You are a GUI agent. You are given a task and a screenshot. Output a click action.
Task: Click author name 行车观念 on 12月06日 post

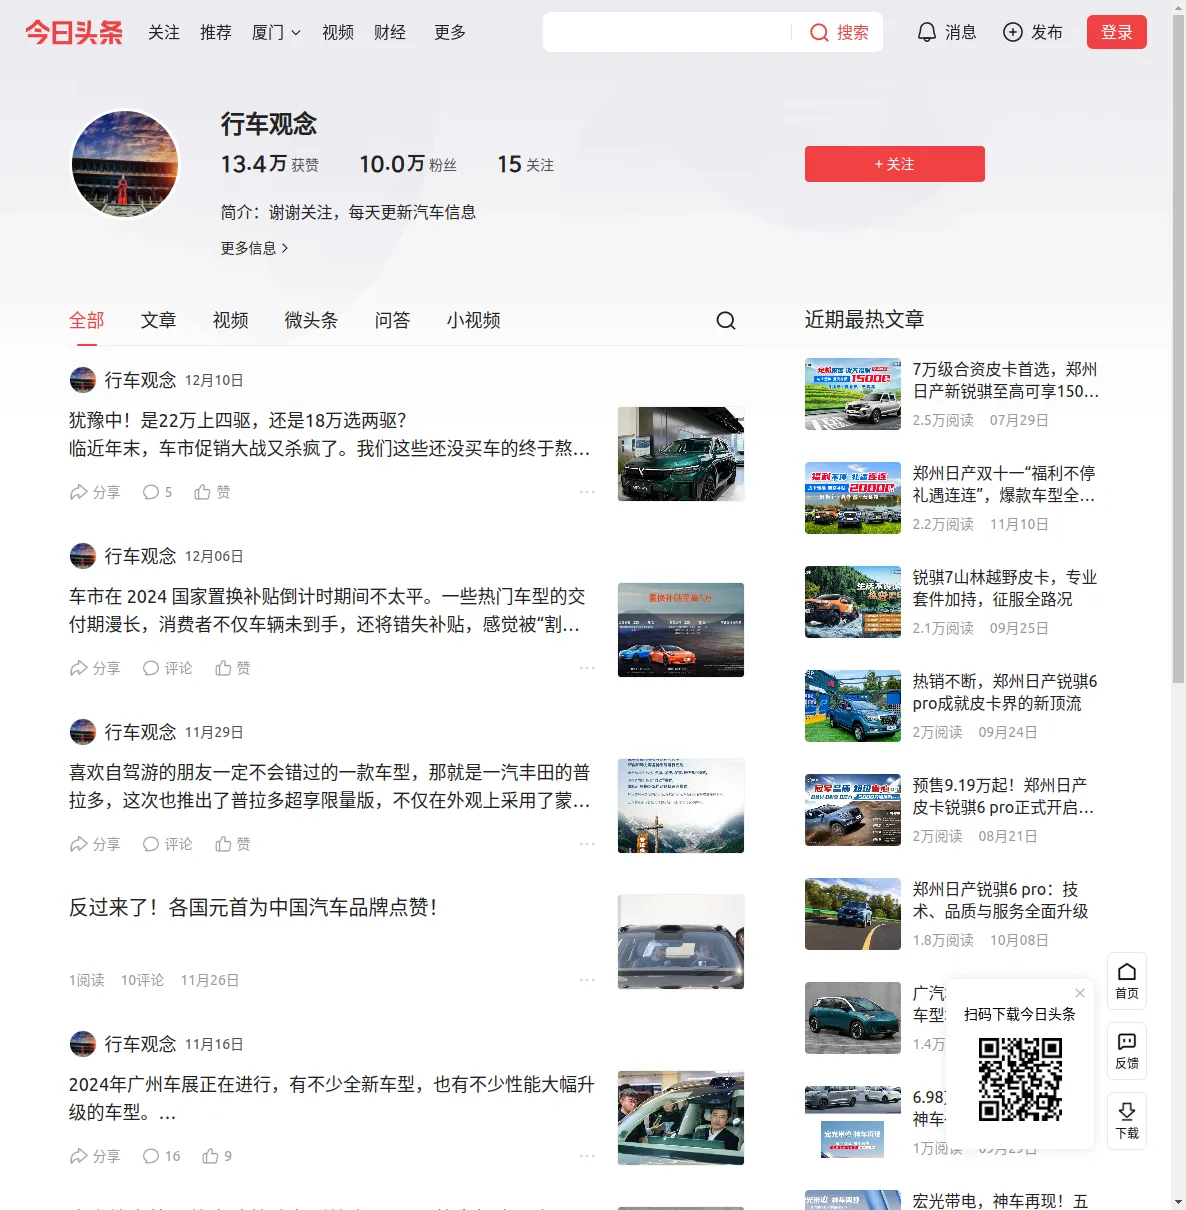pos(140,556)
